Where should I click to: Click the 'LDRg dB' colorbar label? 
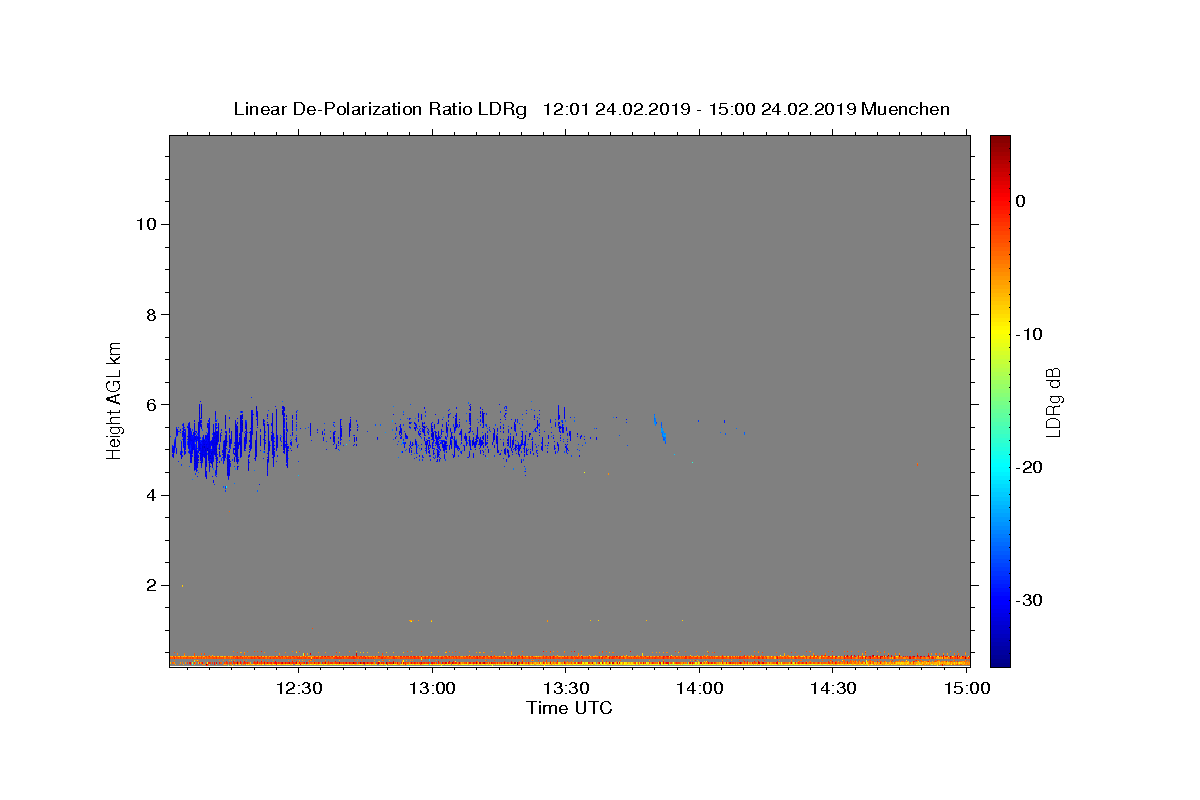click(1052, 401)
